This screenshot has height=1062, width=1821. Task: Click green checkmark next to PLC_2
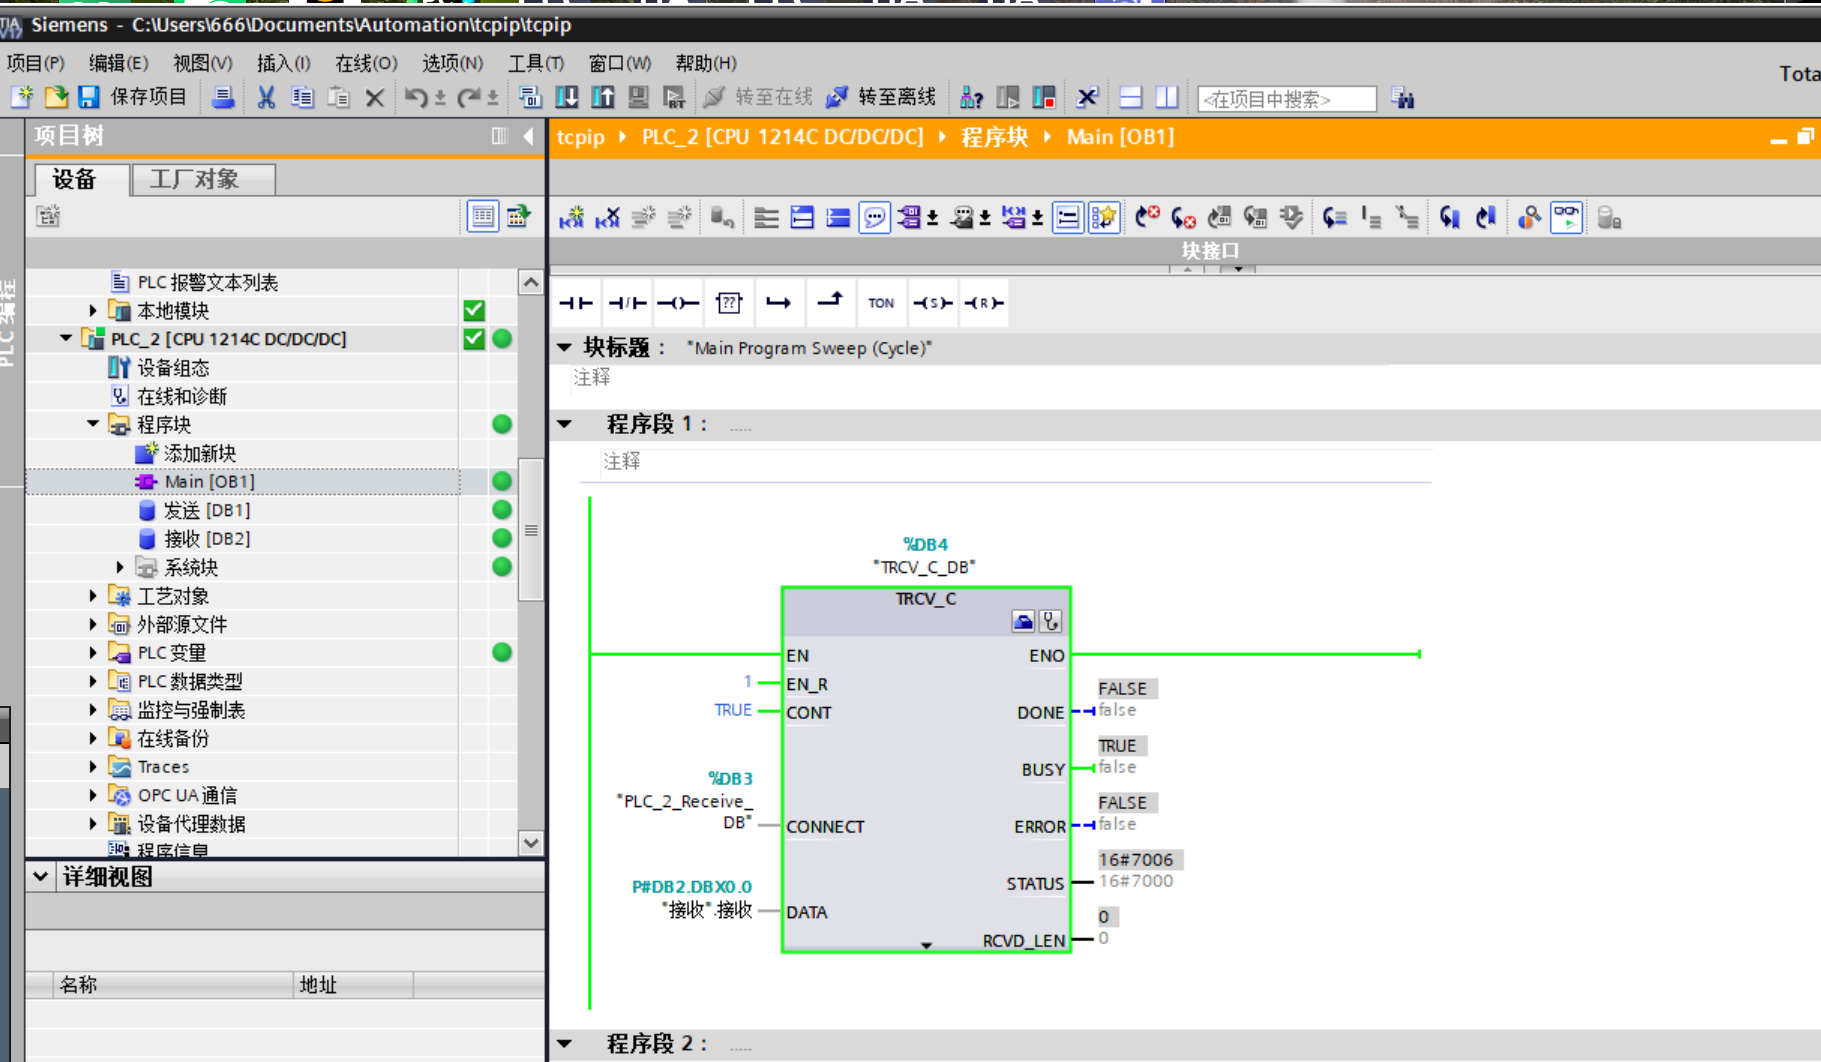pyautogui.click(x=474, y=339)
